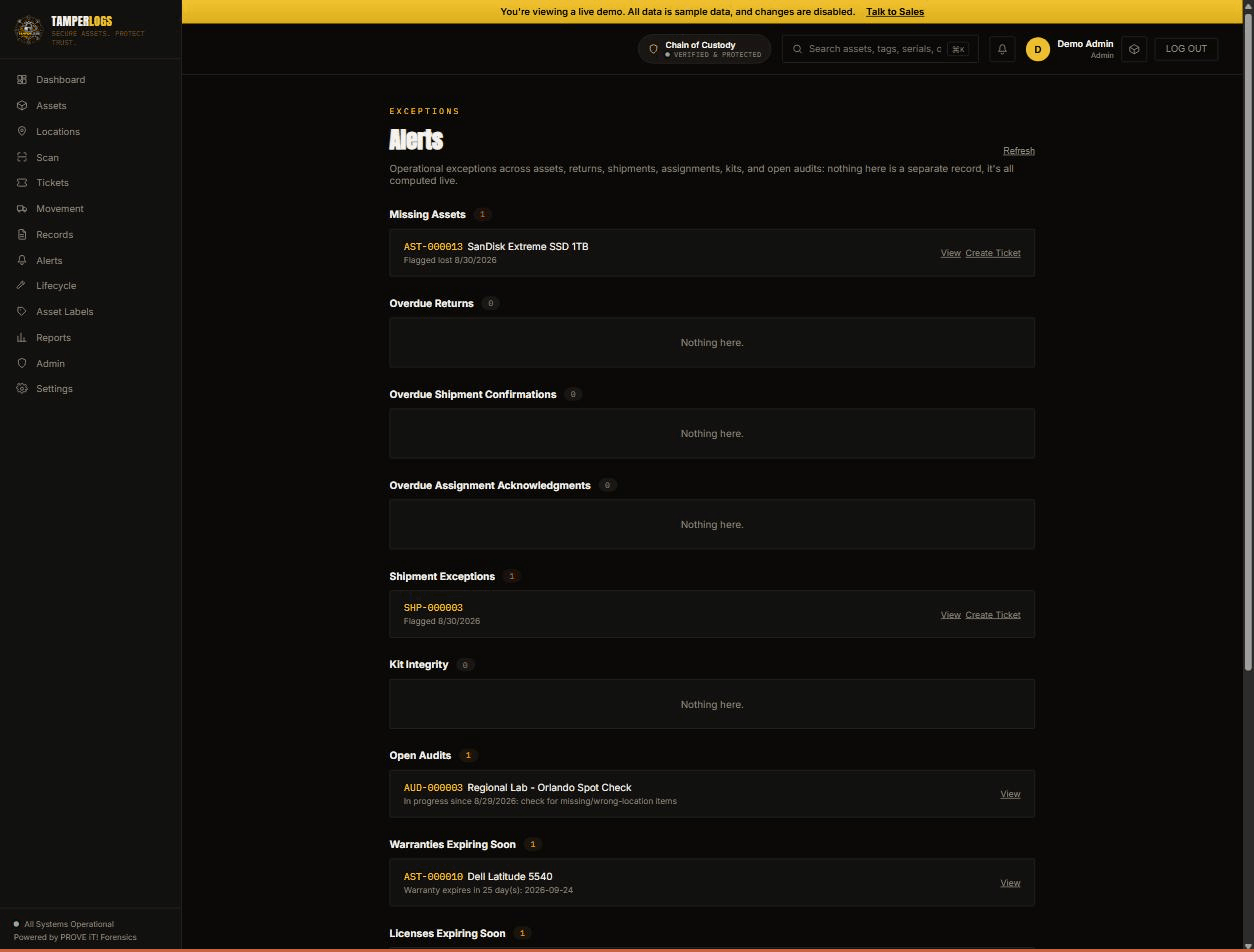Image resolution: width=1254 pixels, height=952 pixels.
Task: Go to Assets page
Action: [51, 105]
